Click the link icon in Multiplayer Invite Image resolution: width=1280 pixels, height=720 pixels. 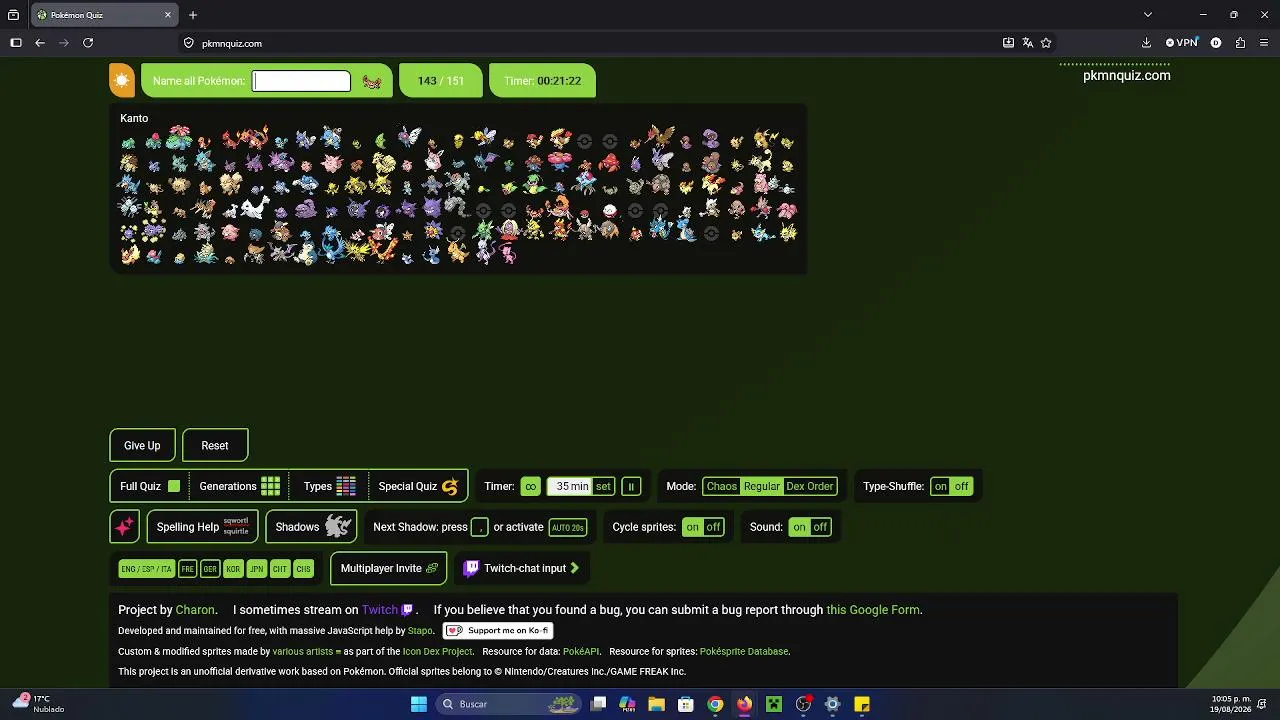pos(432,568)
